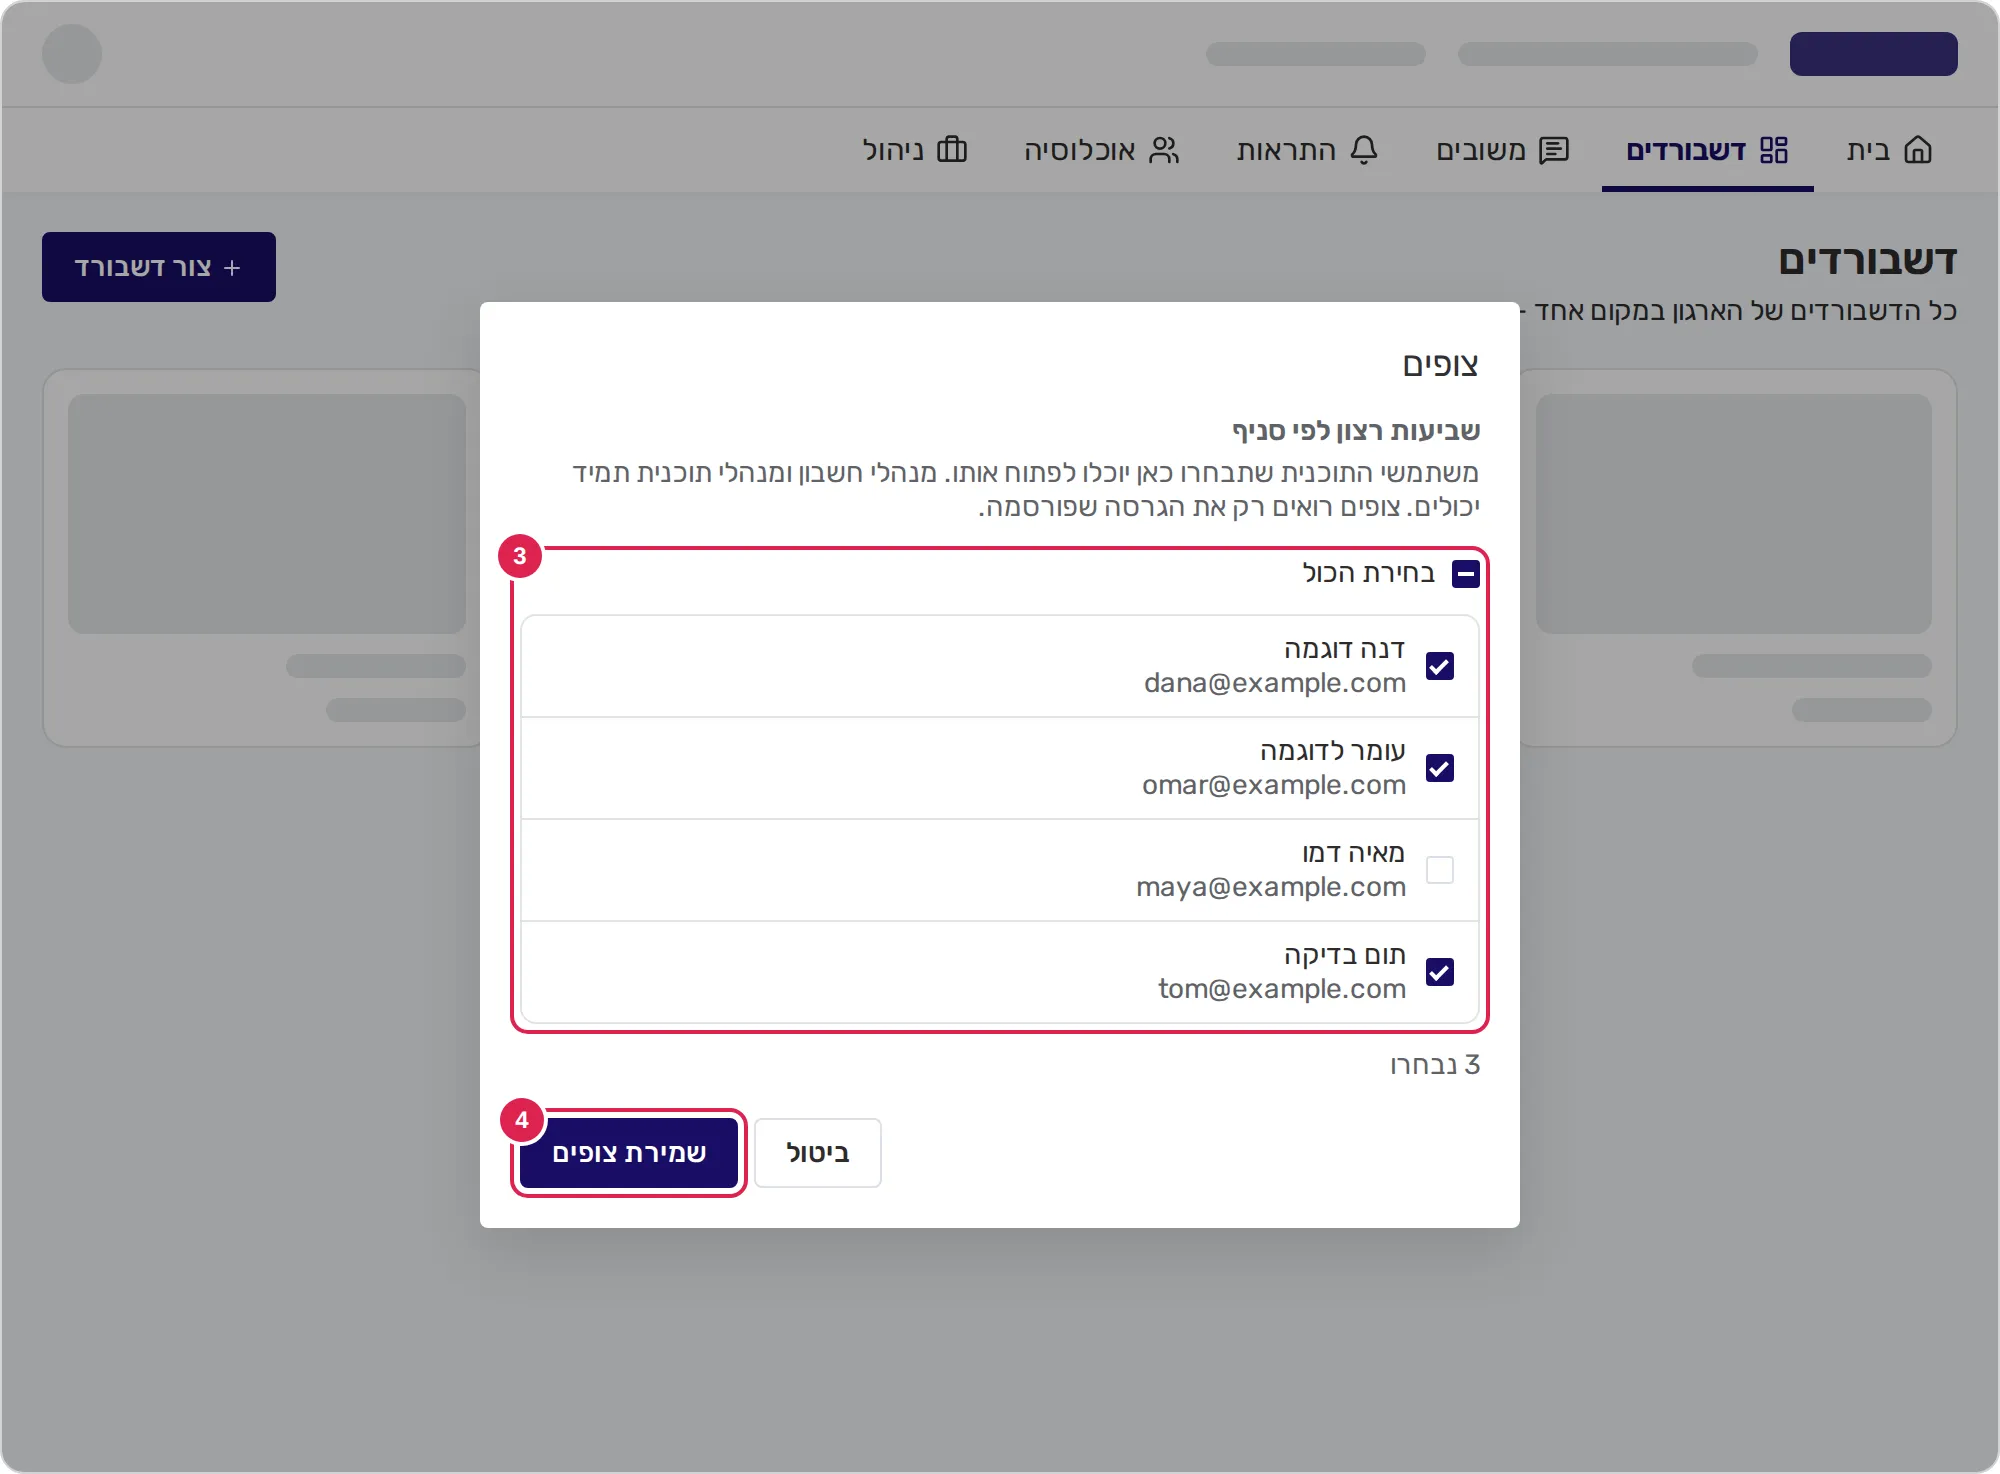
Task: Switch to the התראות tab
Action: [x=1308, y=150]
